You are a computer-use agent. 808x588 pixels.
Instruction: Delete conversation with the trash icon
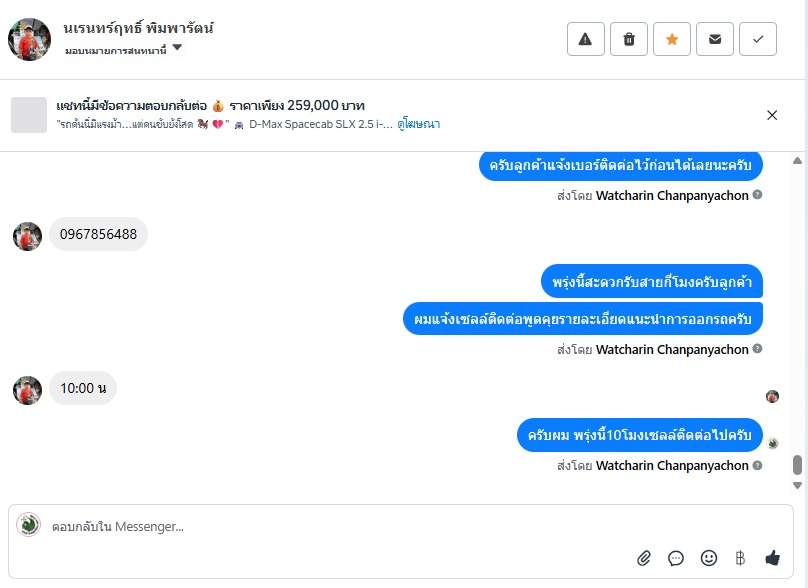click(628, 39)
